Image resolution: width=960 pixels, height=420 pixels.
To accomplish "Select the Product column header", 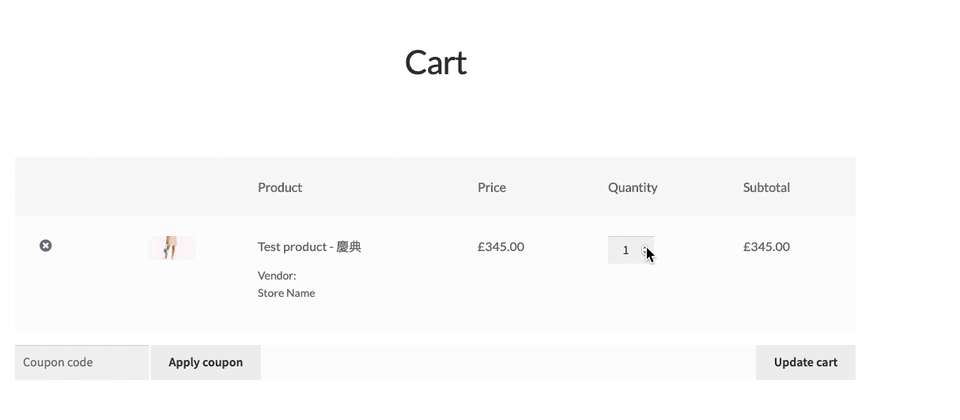I will (x=280, y=187).
